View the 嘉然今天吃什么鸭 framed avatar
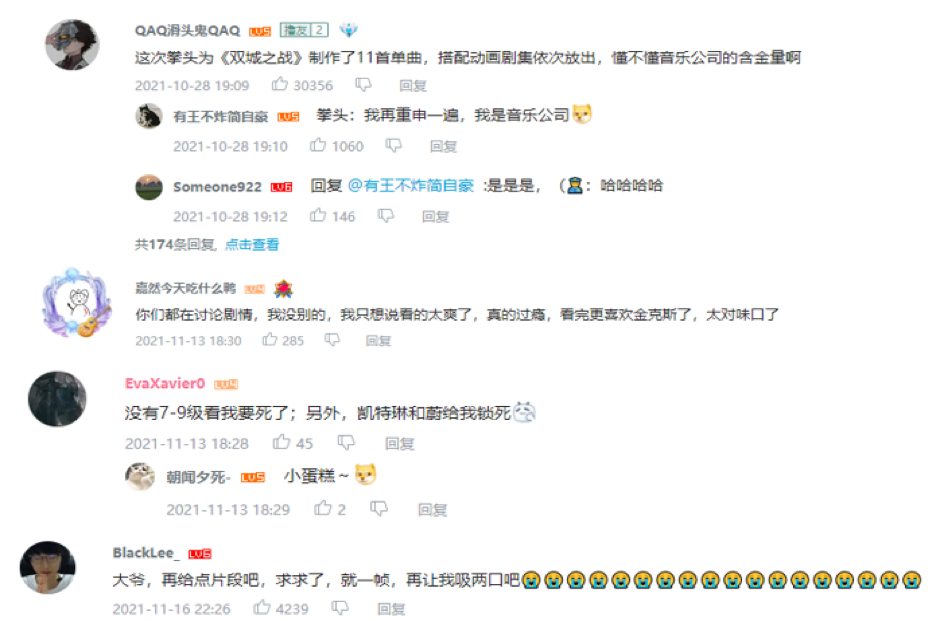The width and height of the screenshot is (940, 621). (x=76, y=303)
